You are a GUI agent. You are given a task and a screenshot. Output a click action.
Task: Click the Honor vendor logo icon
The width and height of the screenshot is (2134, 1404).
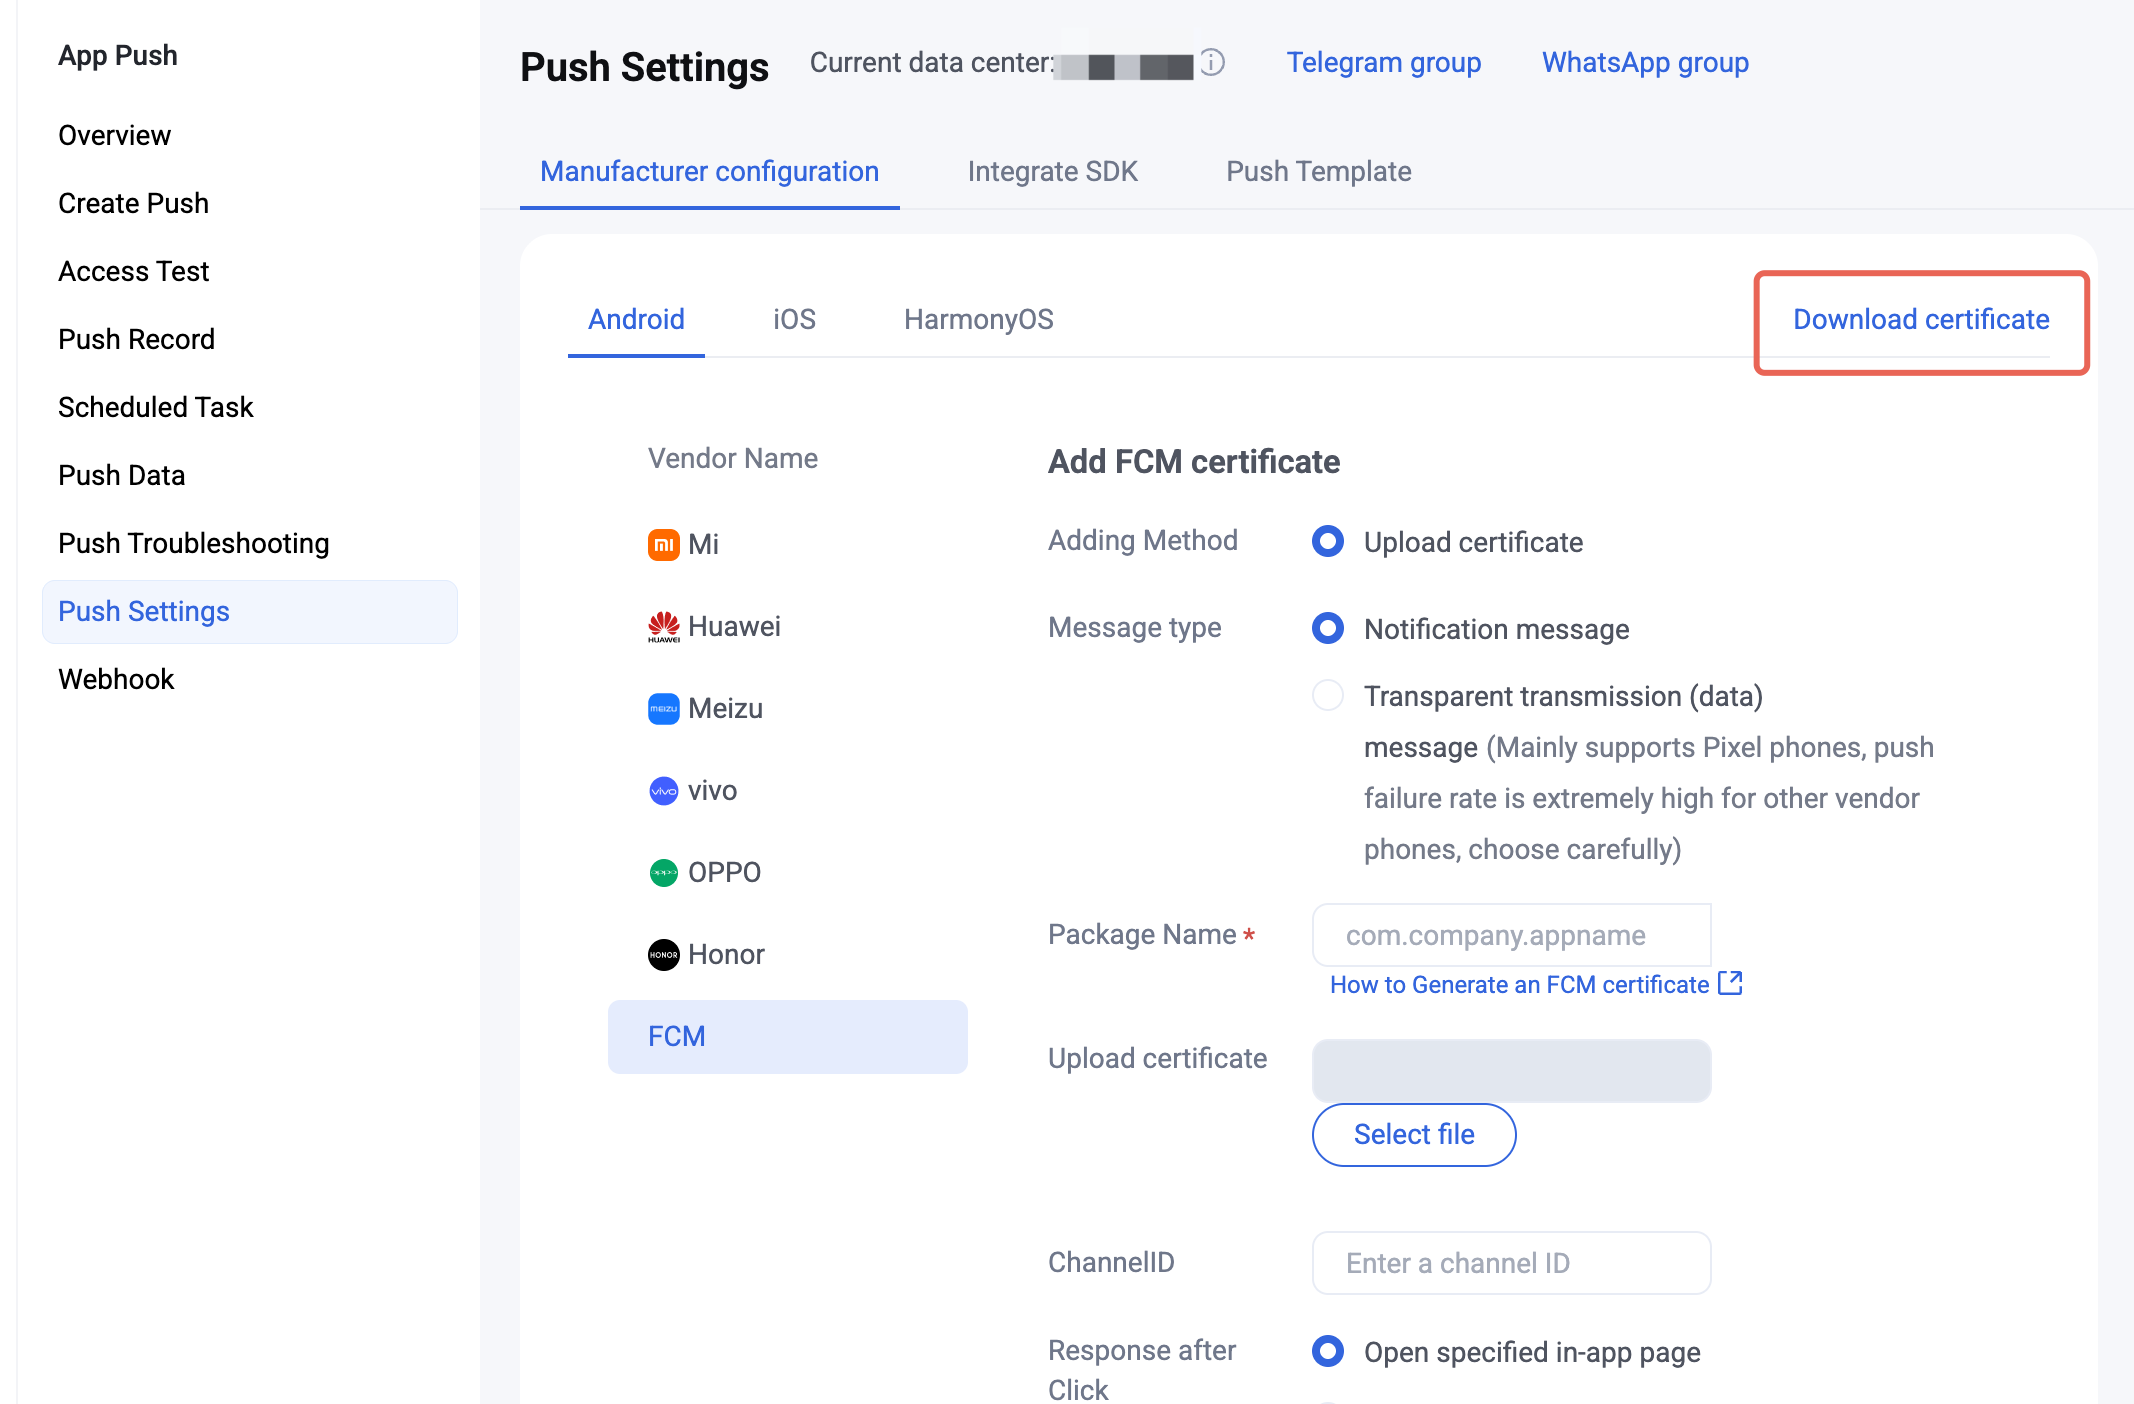(663, 955)
